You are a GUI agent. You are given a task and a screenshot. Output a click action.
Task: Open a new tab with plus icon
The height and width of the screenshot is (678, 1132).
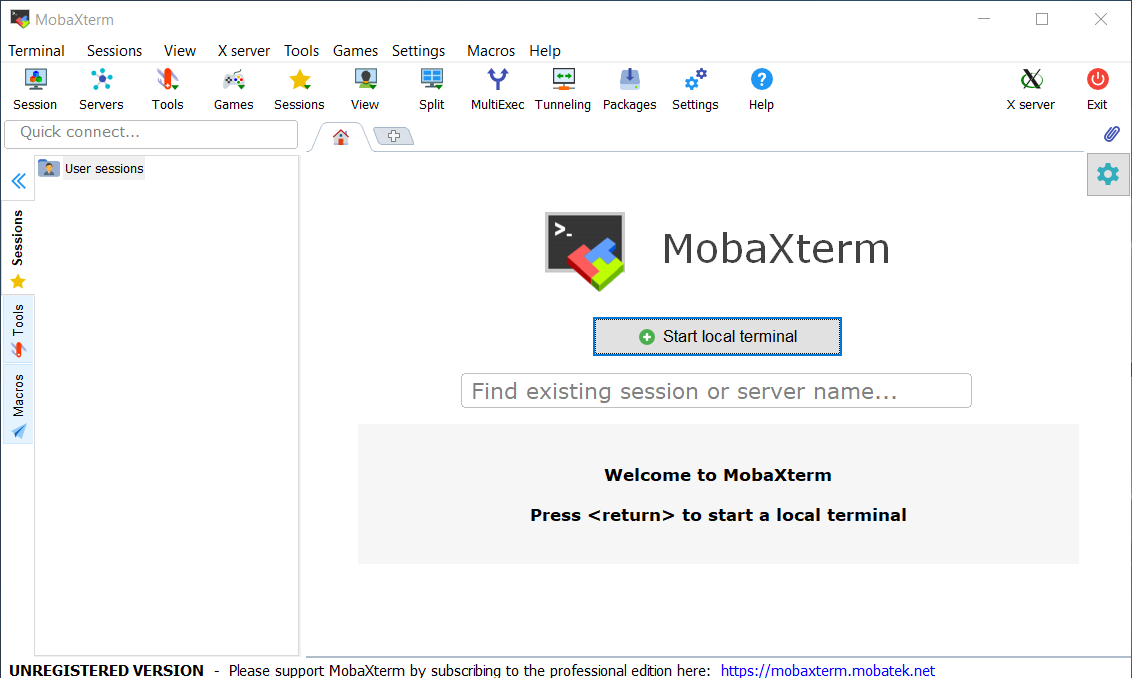click(x=393, y=136)
